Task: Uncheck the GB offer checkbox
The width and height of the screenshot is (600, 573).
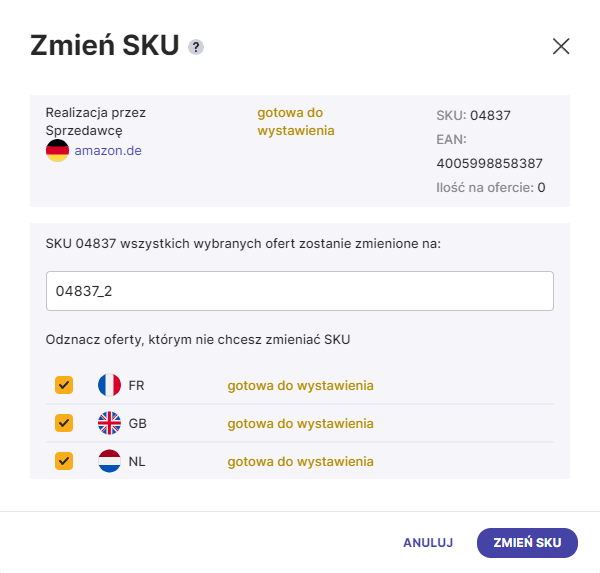Action: click(64, 423)
